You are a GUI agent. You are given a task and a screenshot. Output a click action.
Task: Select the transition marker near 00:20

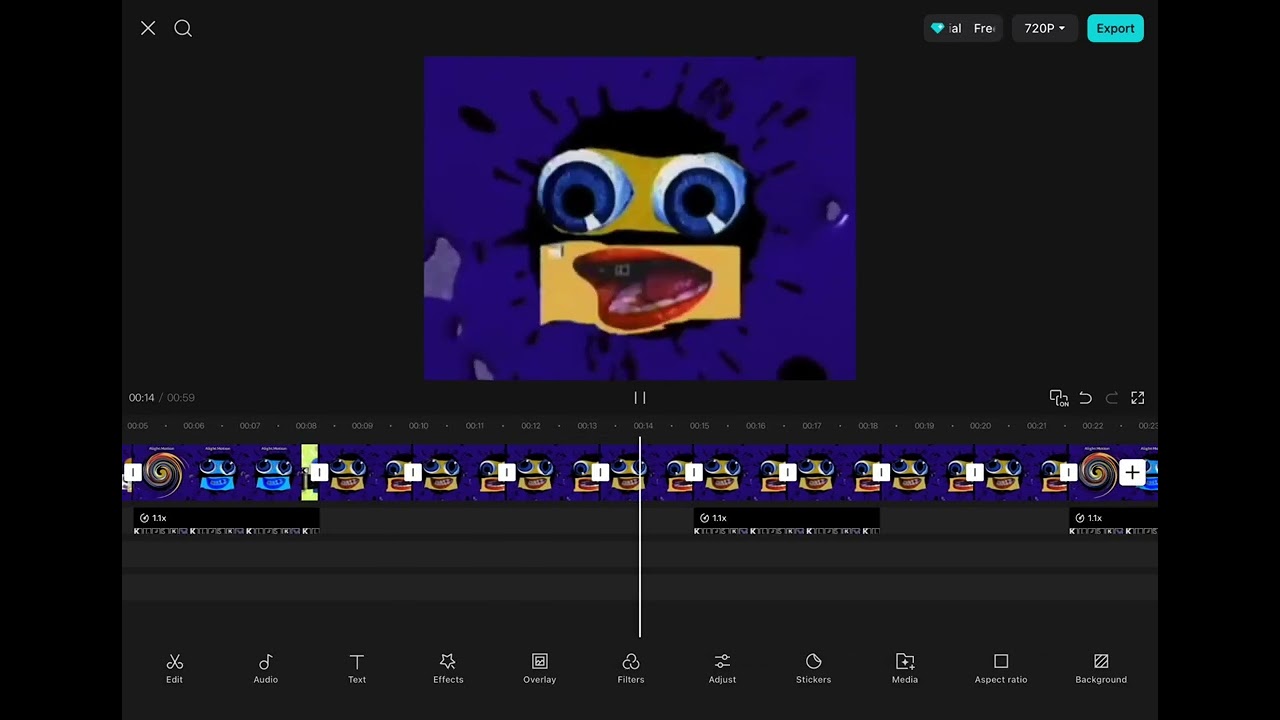tap(975, 472)
